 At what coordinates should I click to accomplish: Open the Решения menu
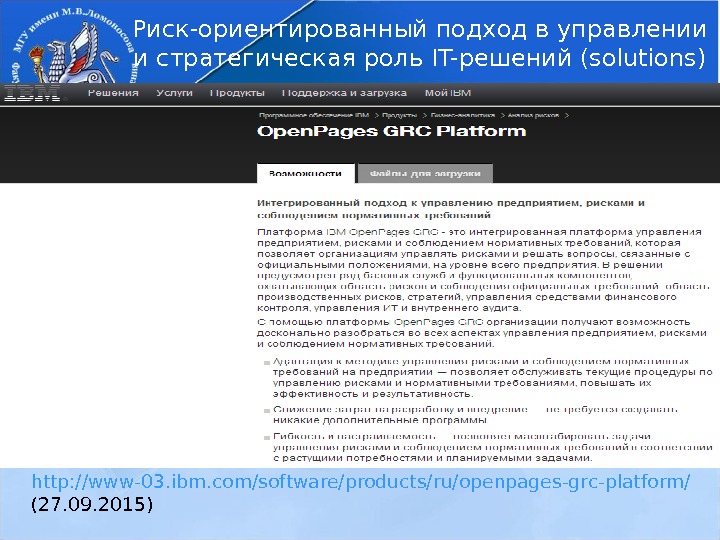click(x=113, y=93)
